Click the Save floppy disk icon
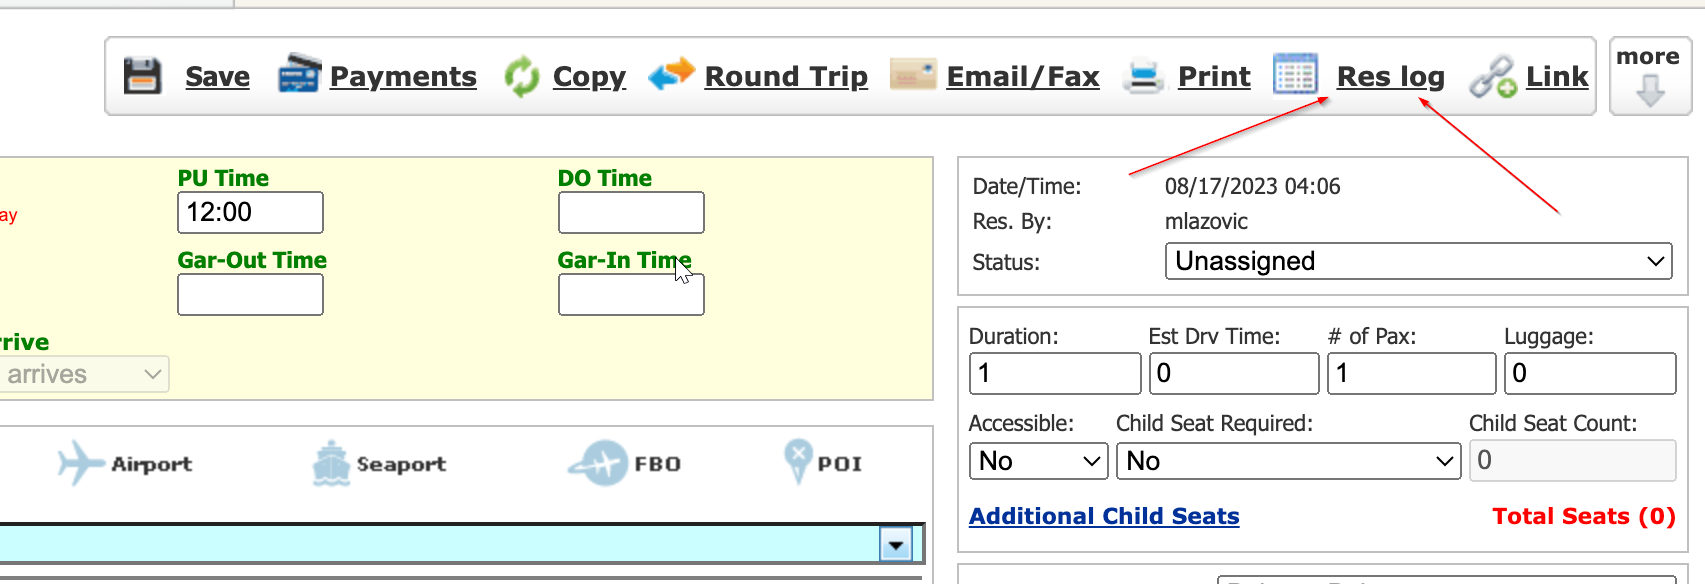This screenshot has height=584, width=1705. point(142,76)
